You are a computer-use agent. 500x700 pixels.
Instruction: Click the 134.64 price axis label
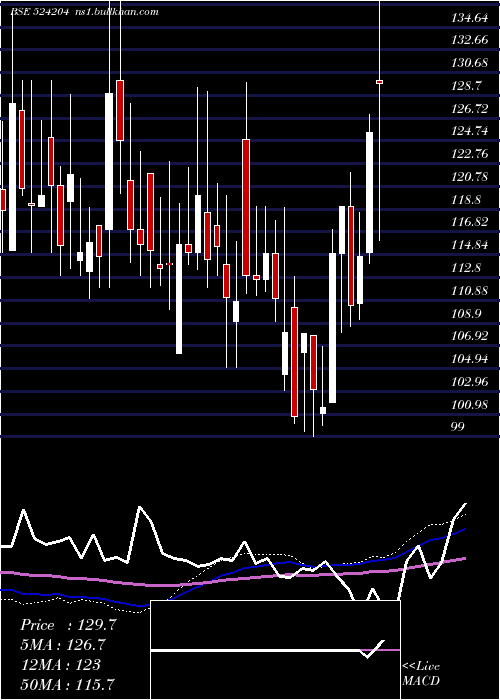pos(470,18)
